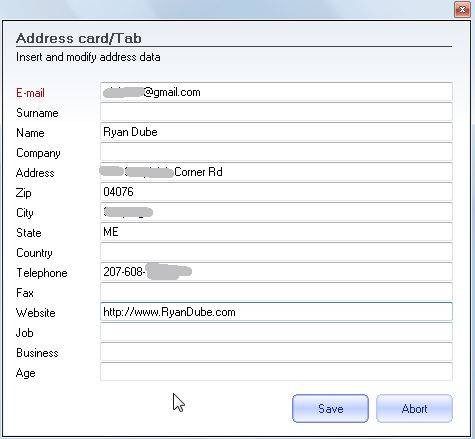Click the Website label
475x439 pixels.
pos(36,313)
